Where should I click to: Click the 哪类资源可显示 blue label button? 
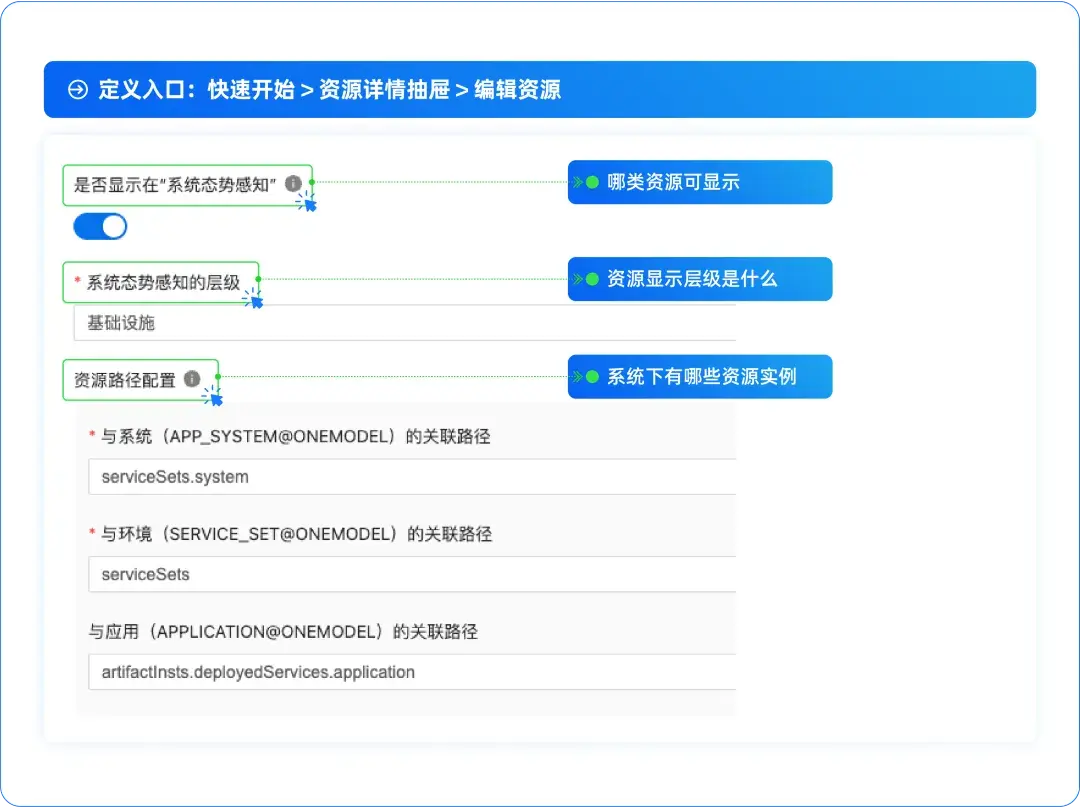[x=700, y=182]
